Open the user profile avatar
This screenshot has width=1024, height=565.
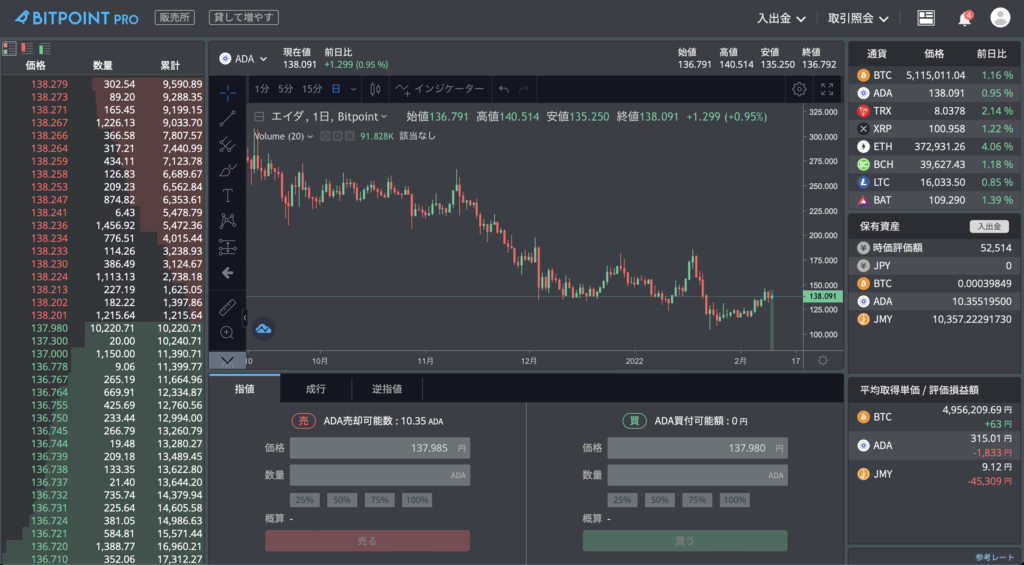click(1000, 18)
